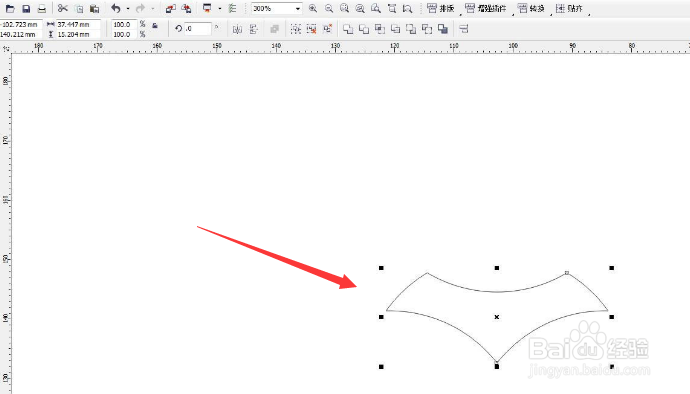Click the left-middle selection handle
The height and width of the screenshot is (394, 690).
click(x=381, y=317)
